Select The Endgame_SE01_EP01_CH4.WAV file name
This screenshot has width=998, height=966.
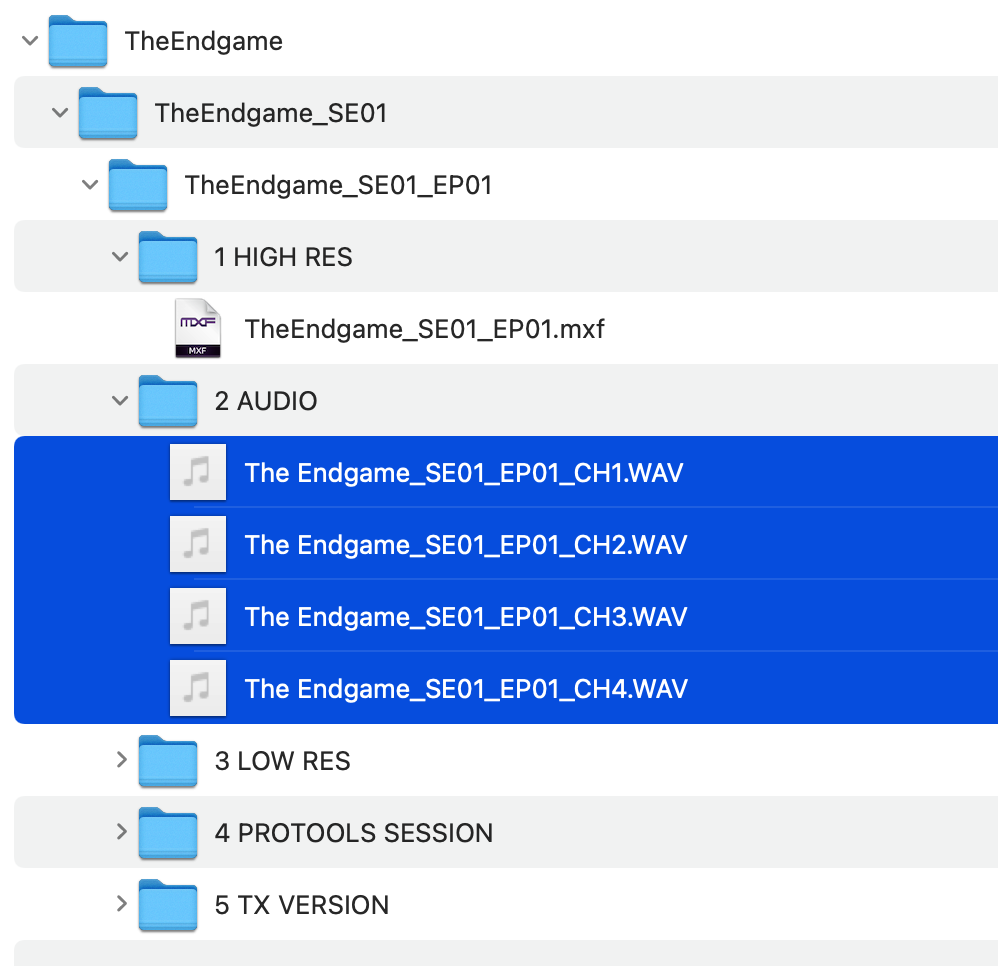467,689
